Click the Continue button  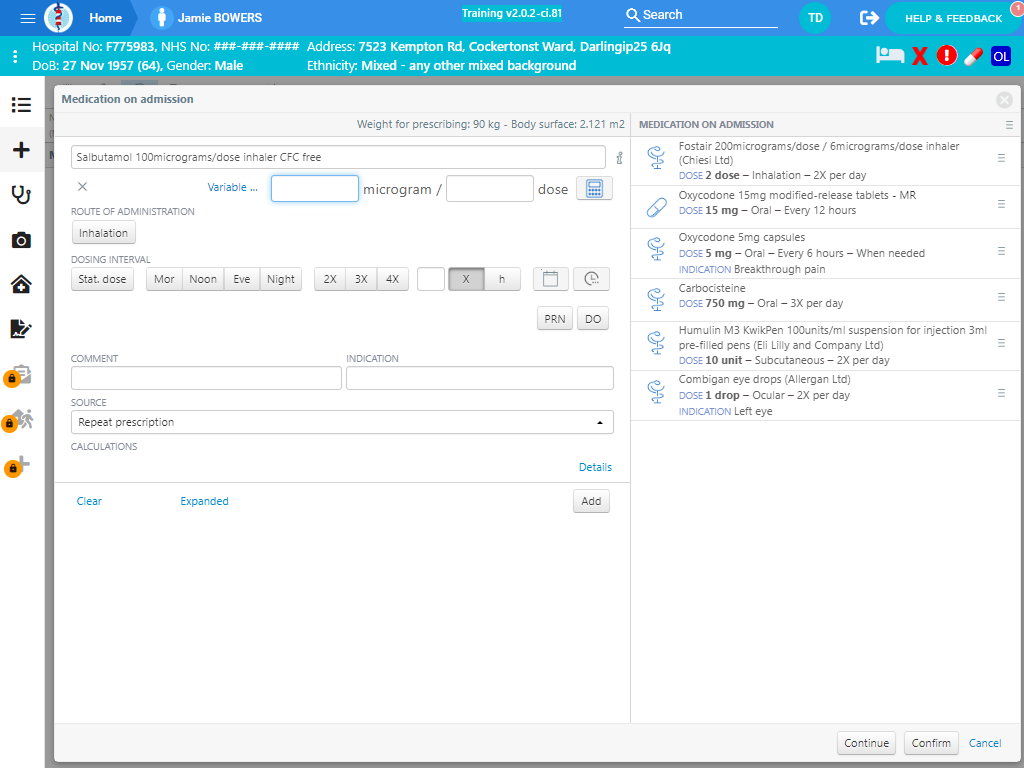click(x=866, y=743)
